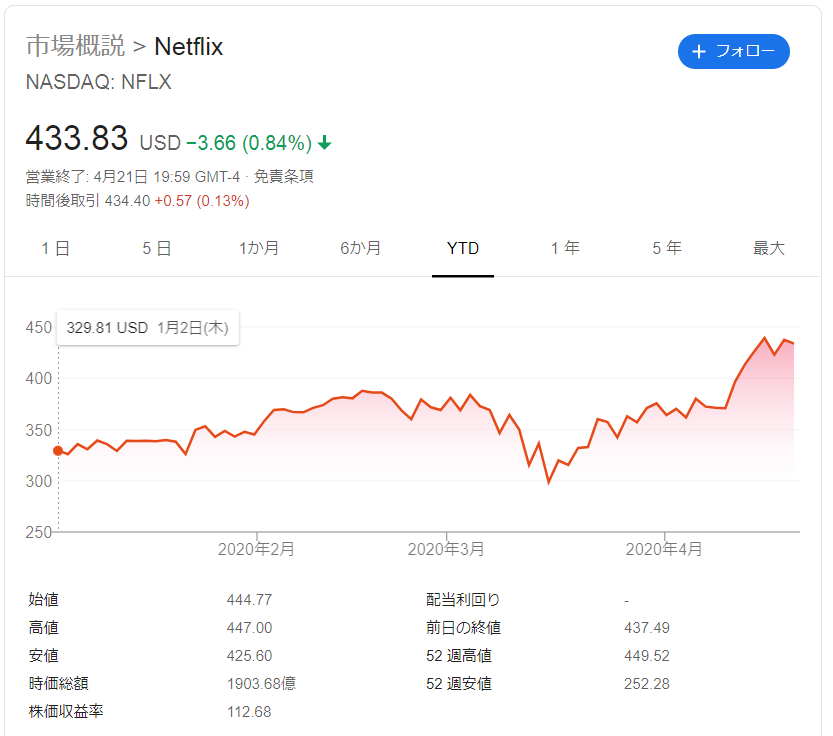Select the 6か月 range tab

pos(361,248)
